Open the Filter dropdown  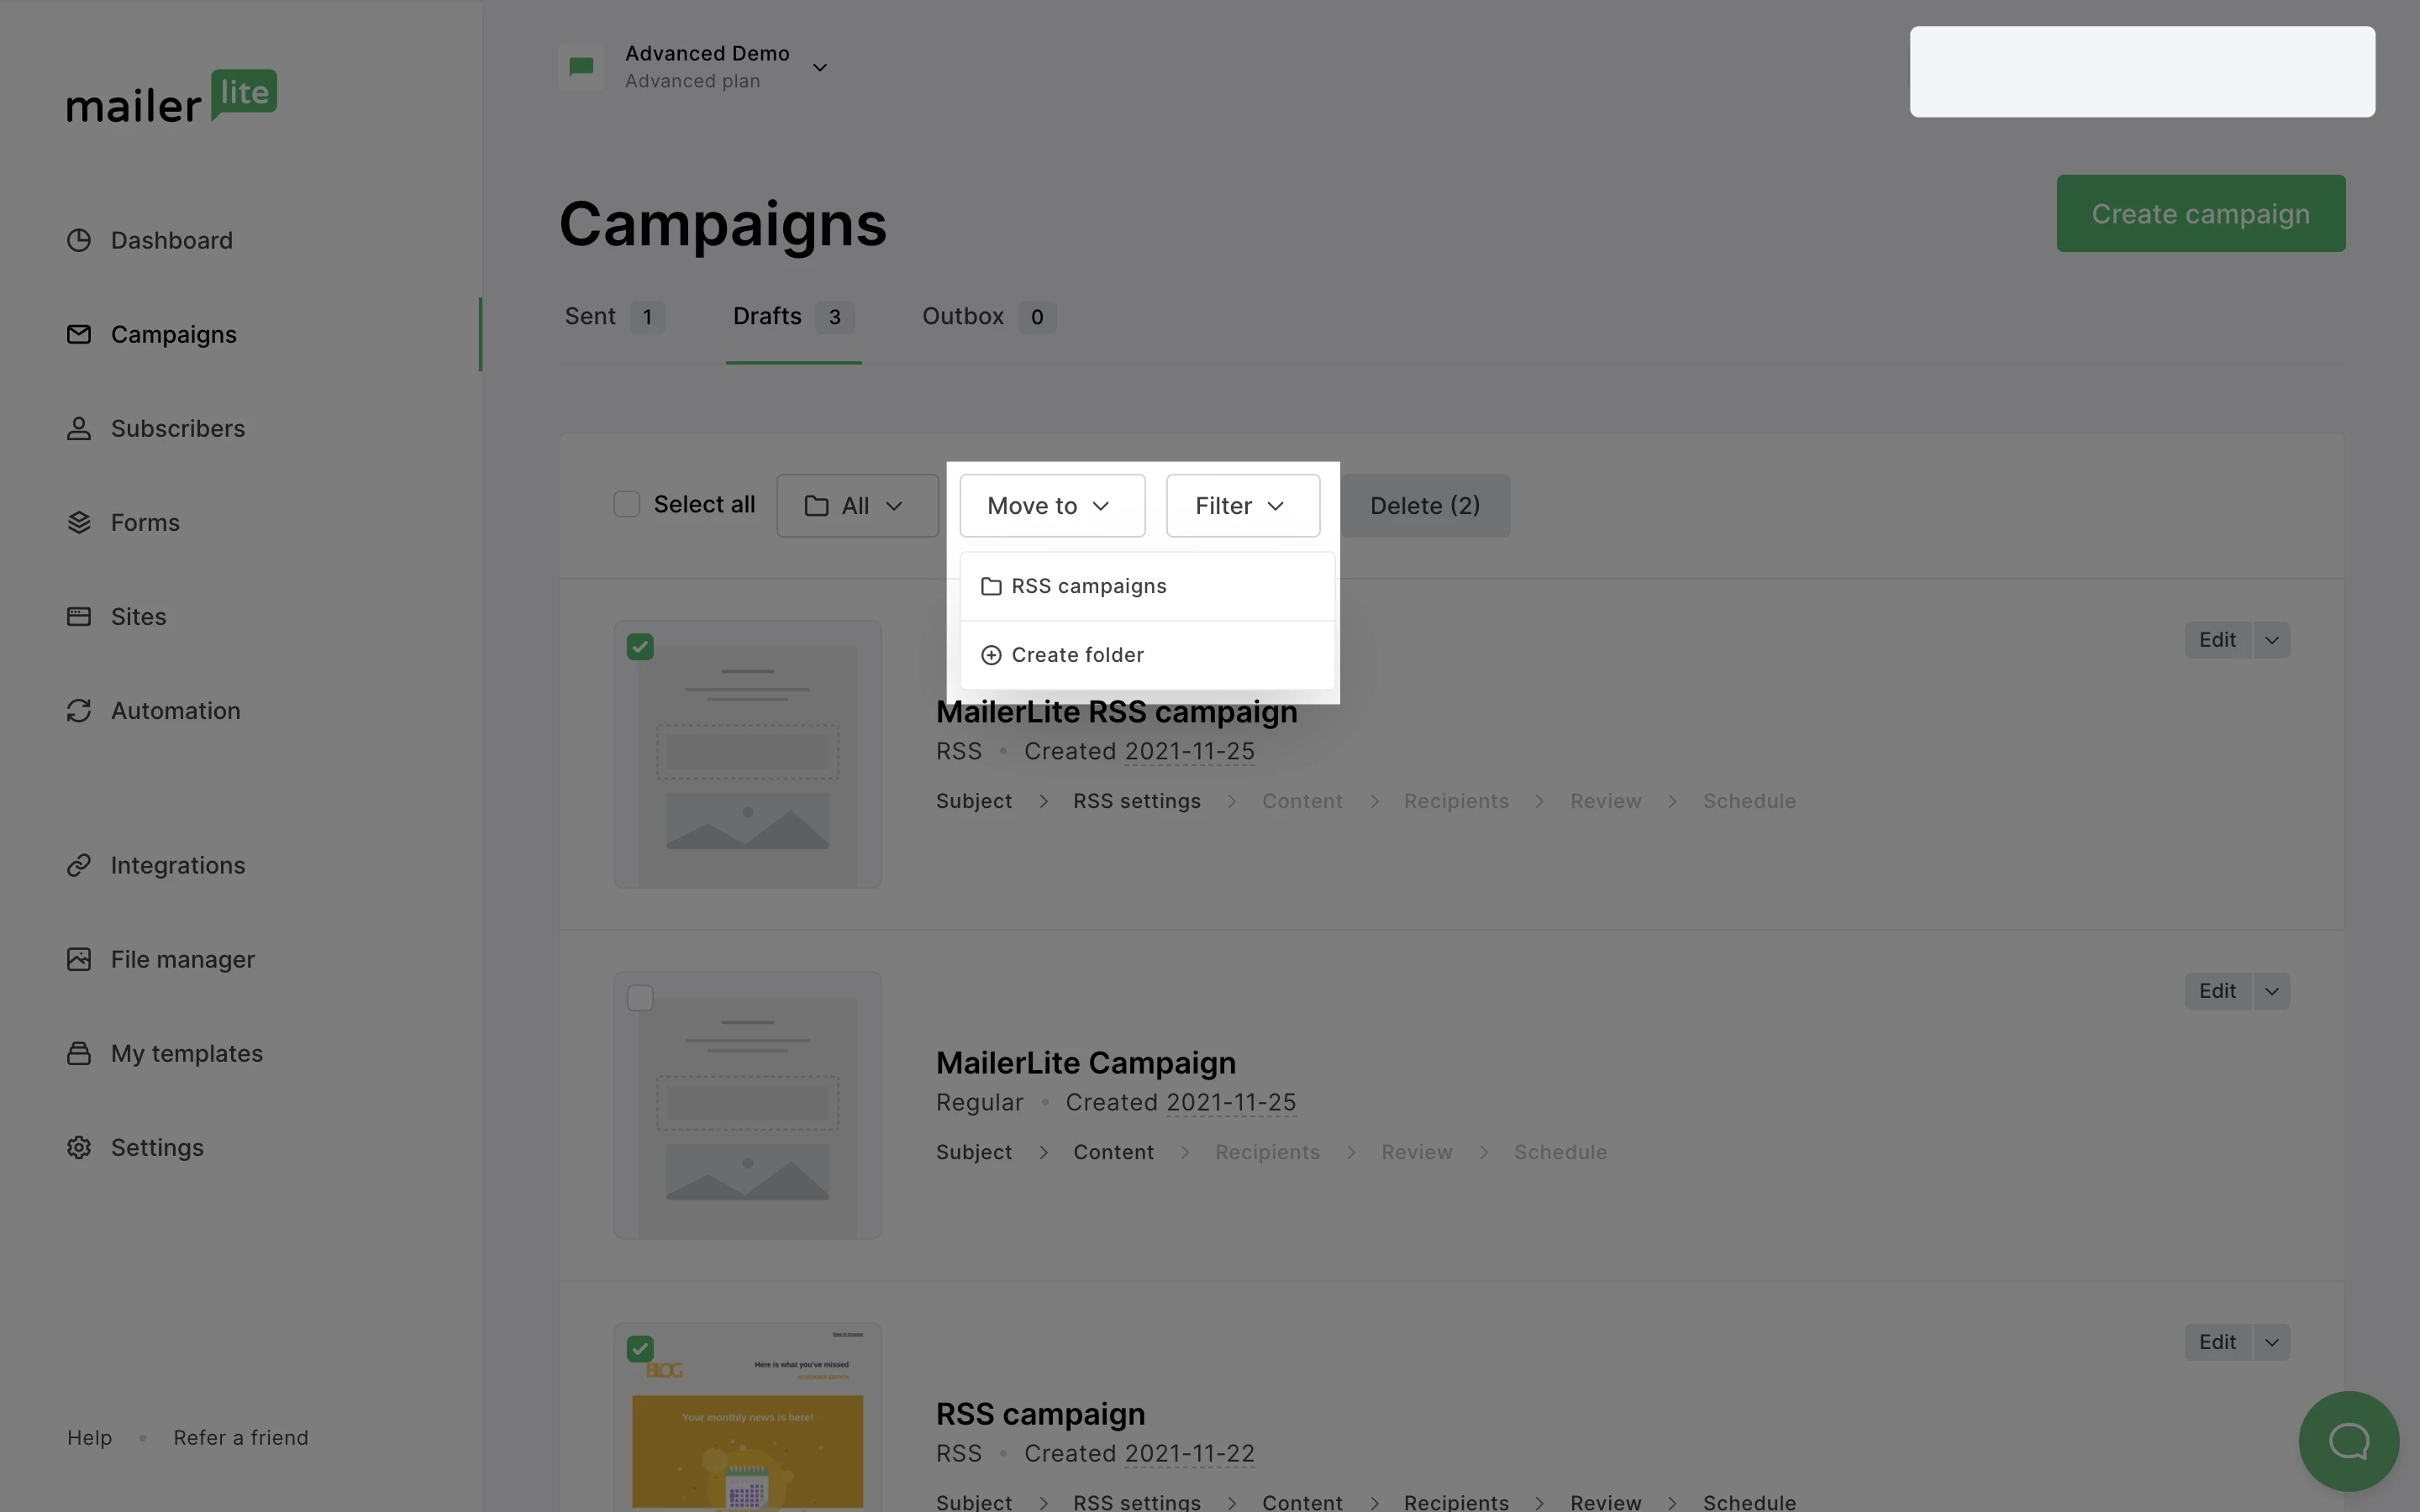click(x=1242, y=505)
